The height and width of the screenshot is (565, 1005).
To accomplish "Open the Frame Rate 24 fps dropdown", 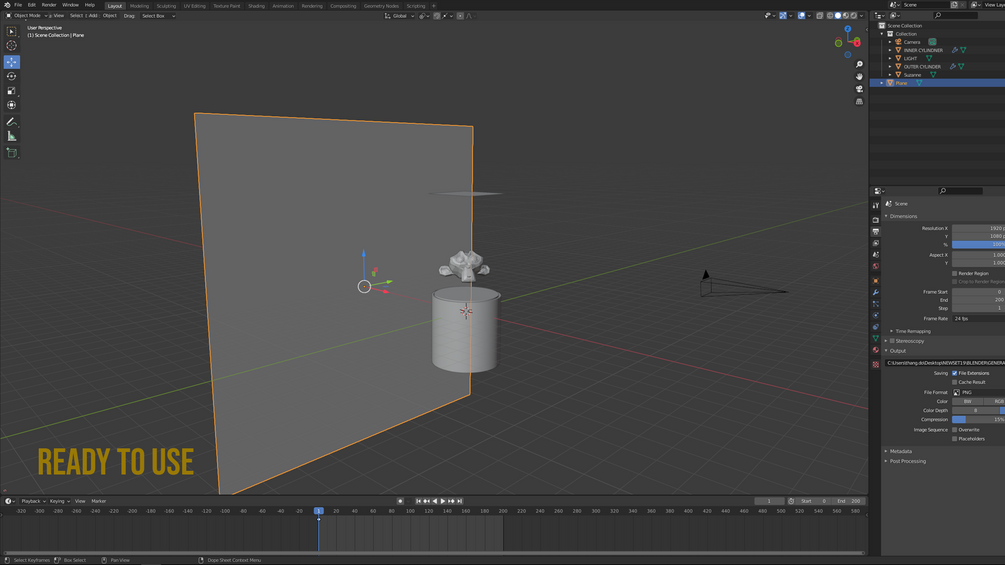I will pos(978,318).
